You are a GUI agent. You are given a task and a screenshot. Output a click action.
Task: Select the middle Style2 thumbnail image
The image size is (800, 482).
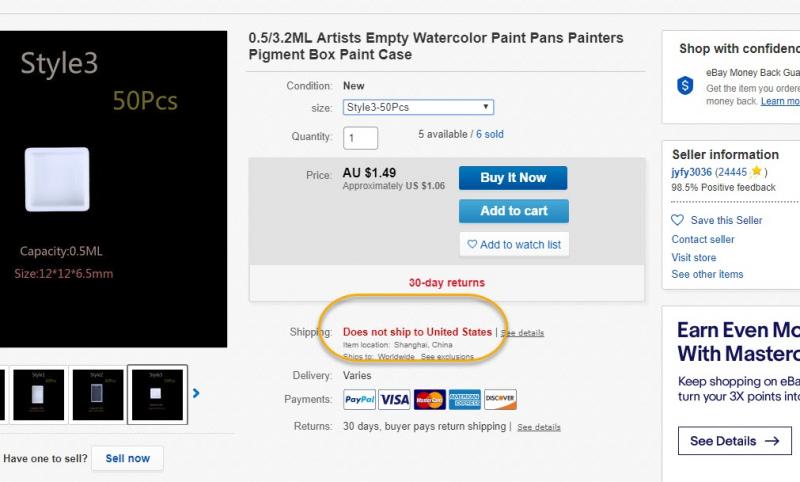(x=97, y=394)
